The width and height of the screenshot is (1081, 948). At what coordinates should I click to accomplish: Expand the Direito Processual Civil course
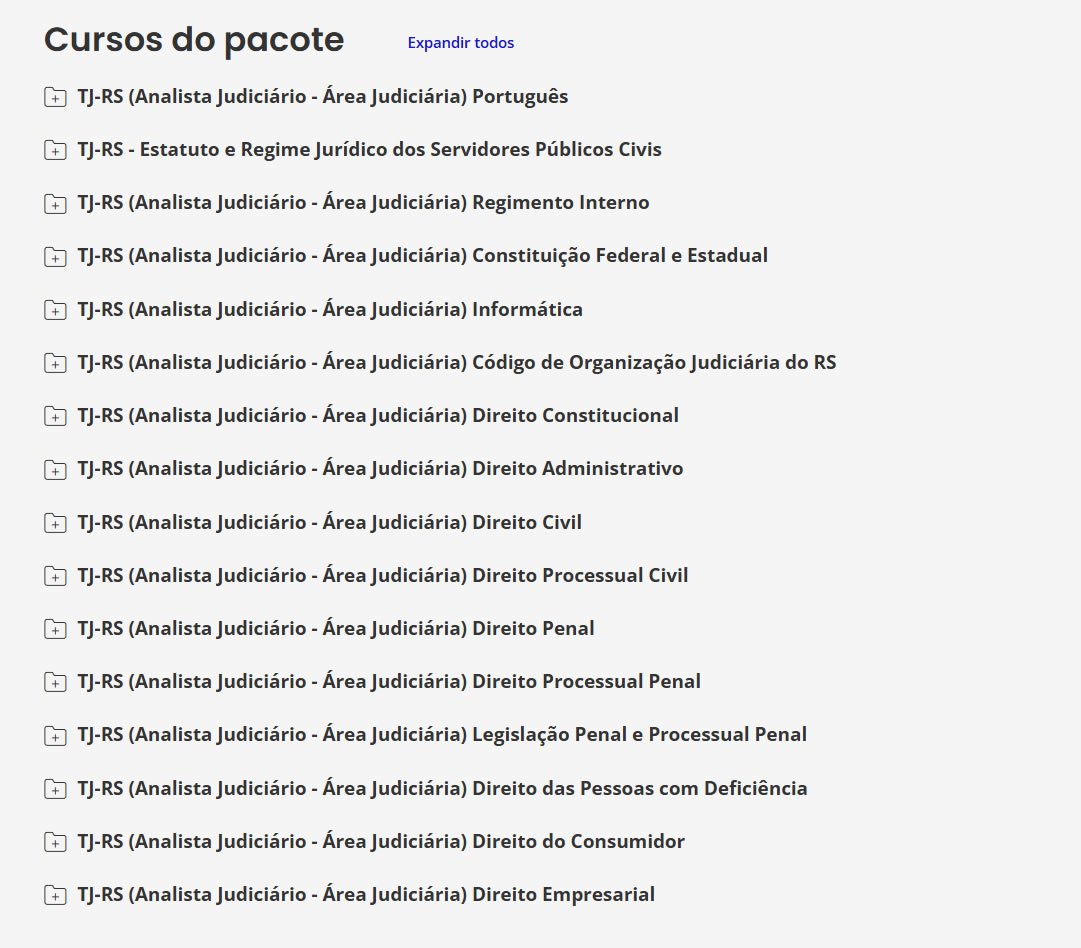click(x=382, y=575)
